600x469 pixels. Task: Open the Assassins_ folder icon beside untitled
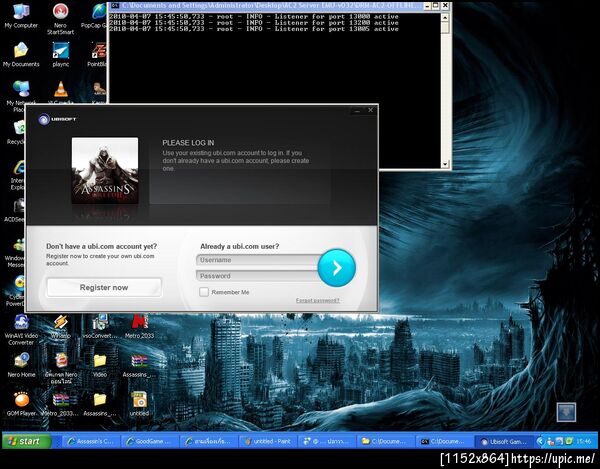tap(99, 404)
